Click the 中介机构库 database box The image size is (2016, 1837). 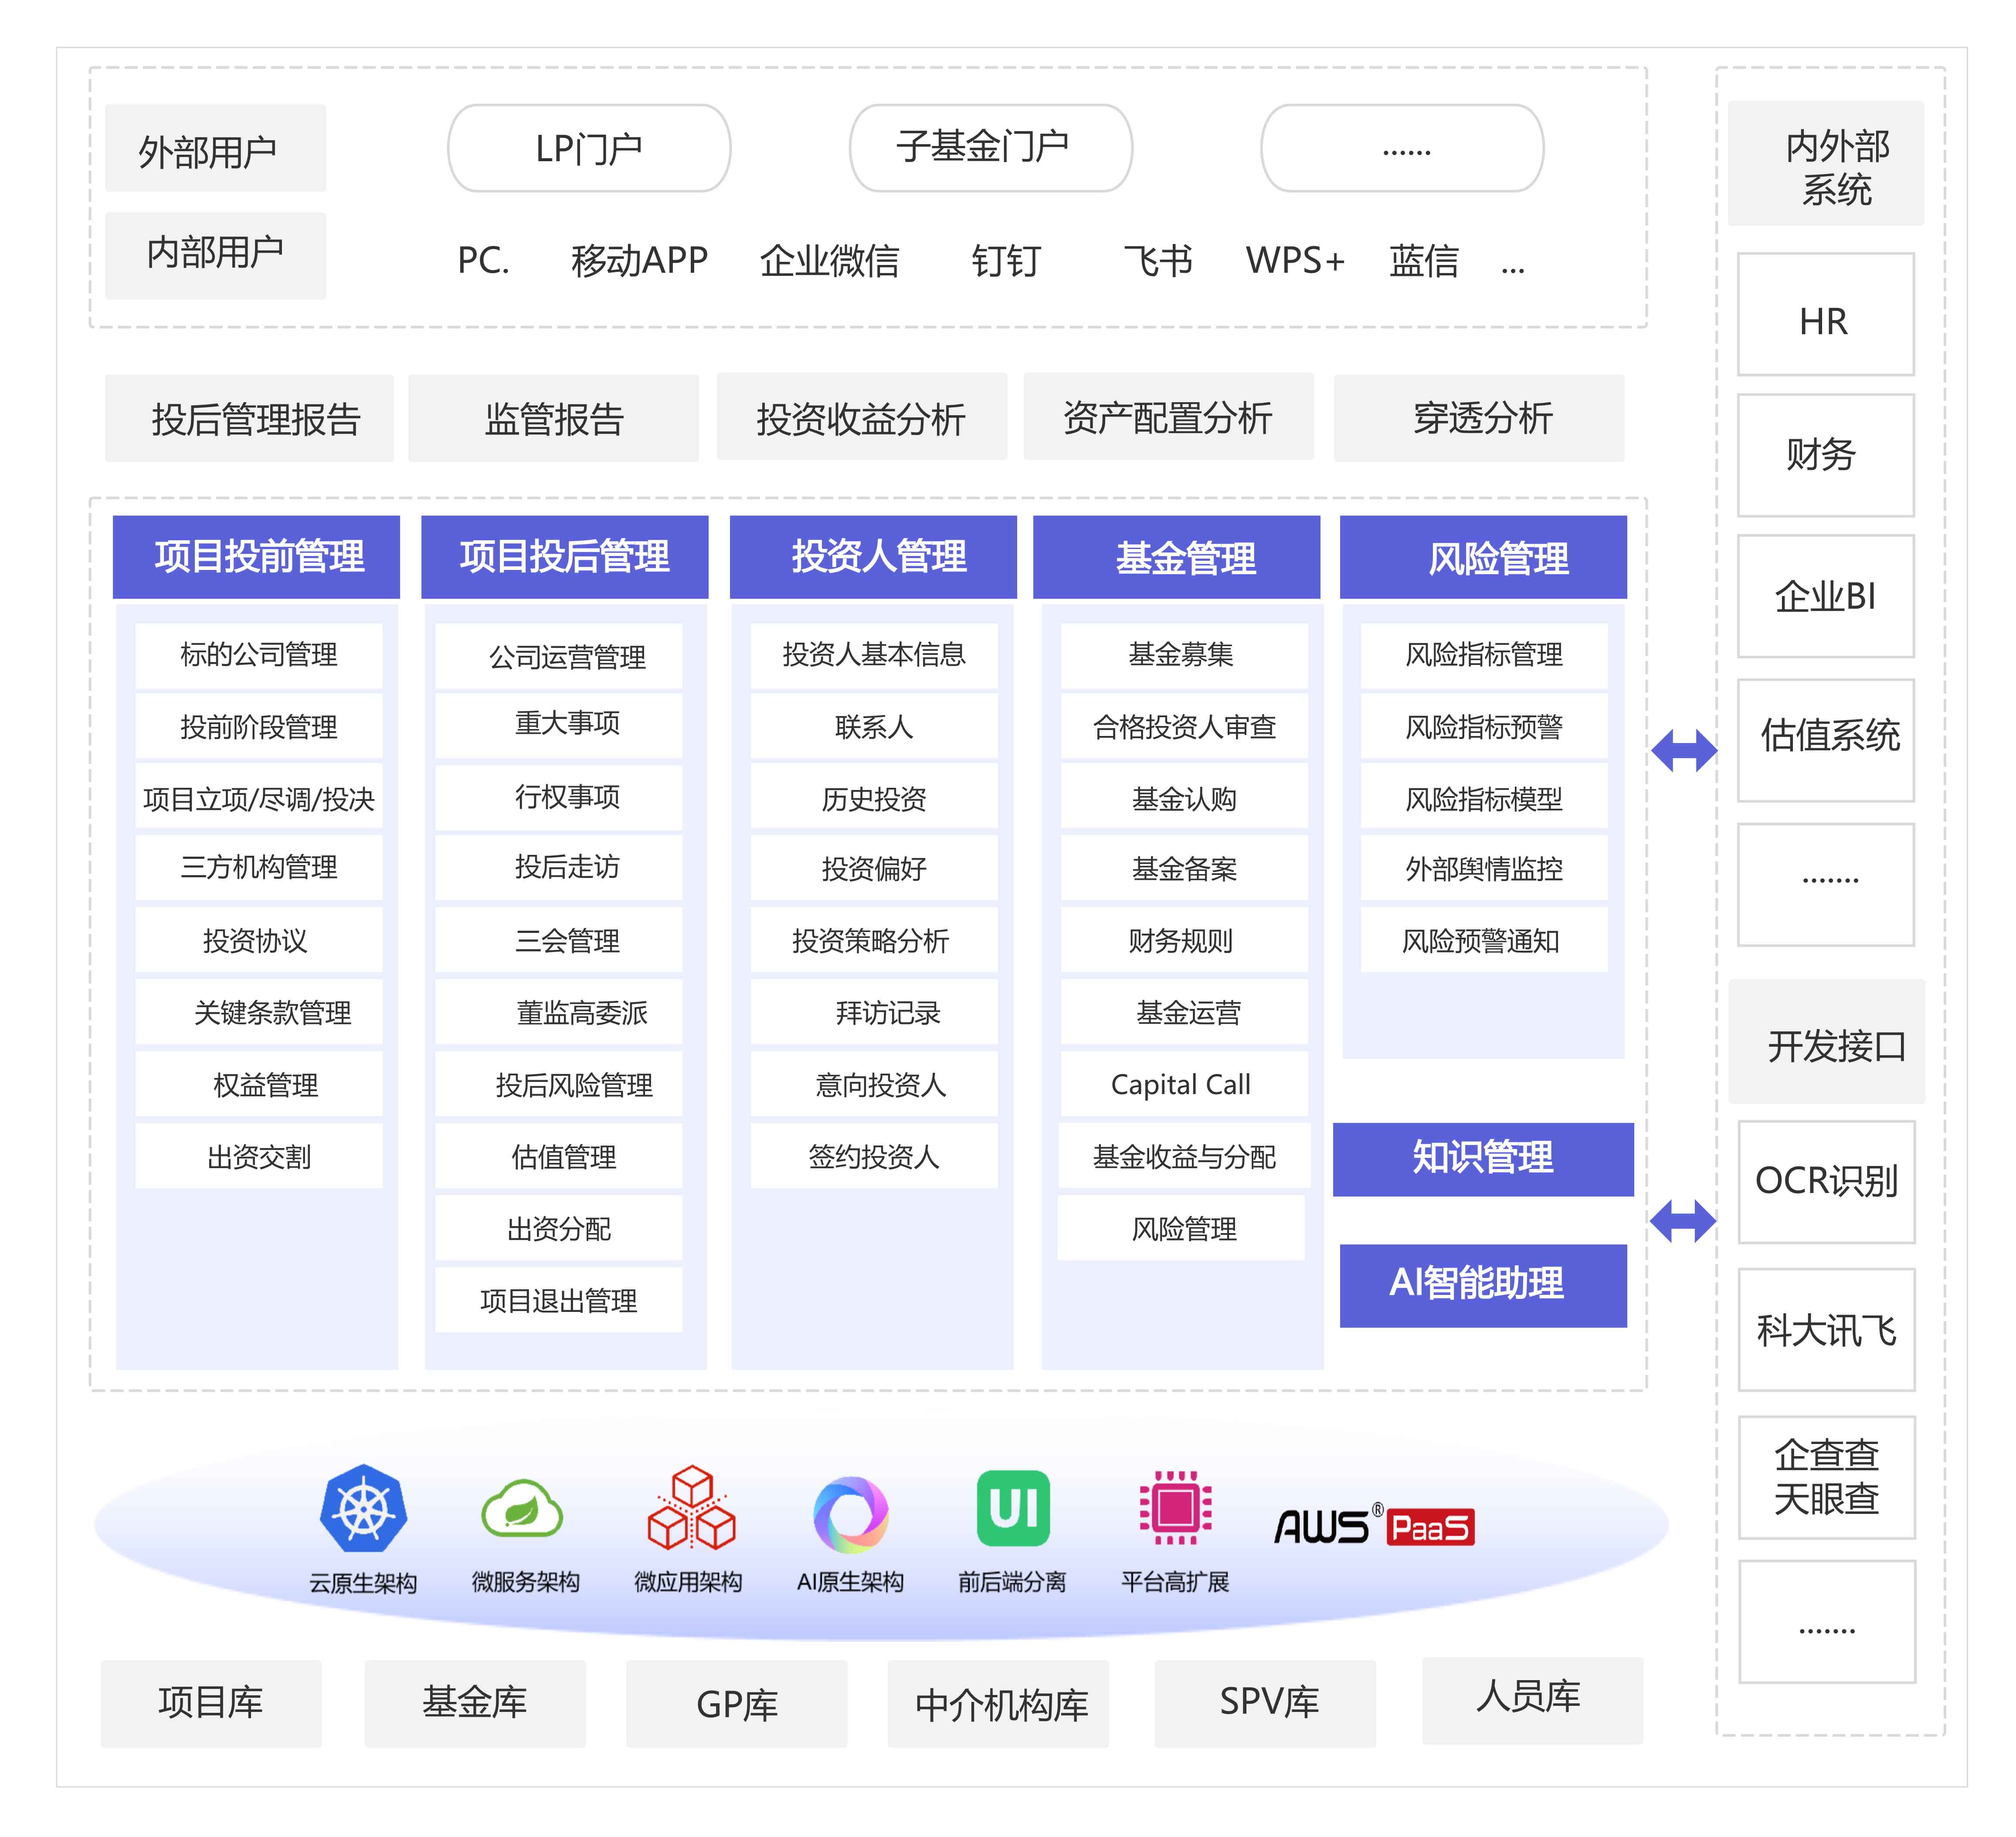pyautogui.click(x=998, y=1704)
